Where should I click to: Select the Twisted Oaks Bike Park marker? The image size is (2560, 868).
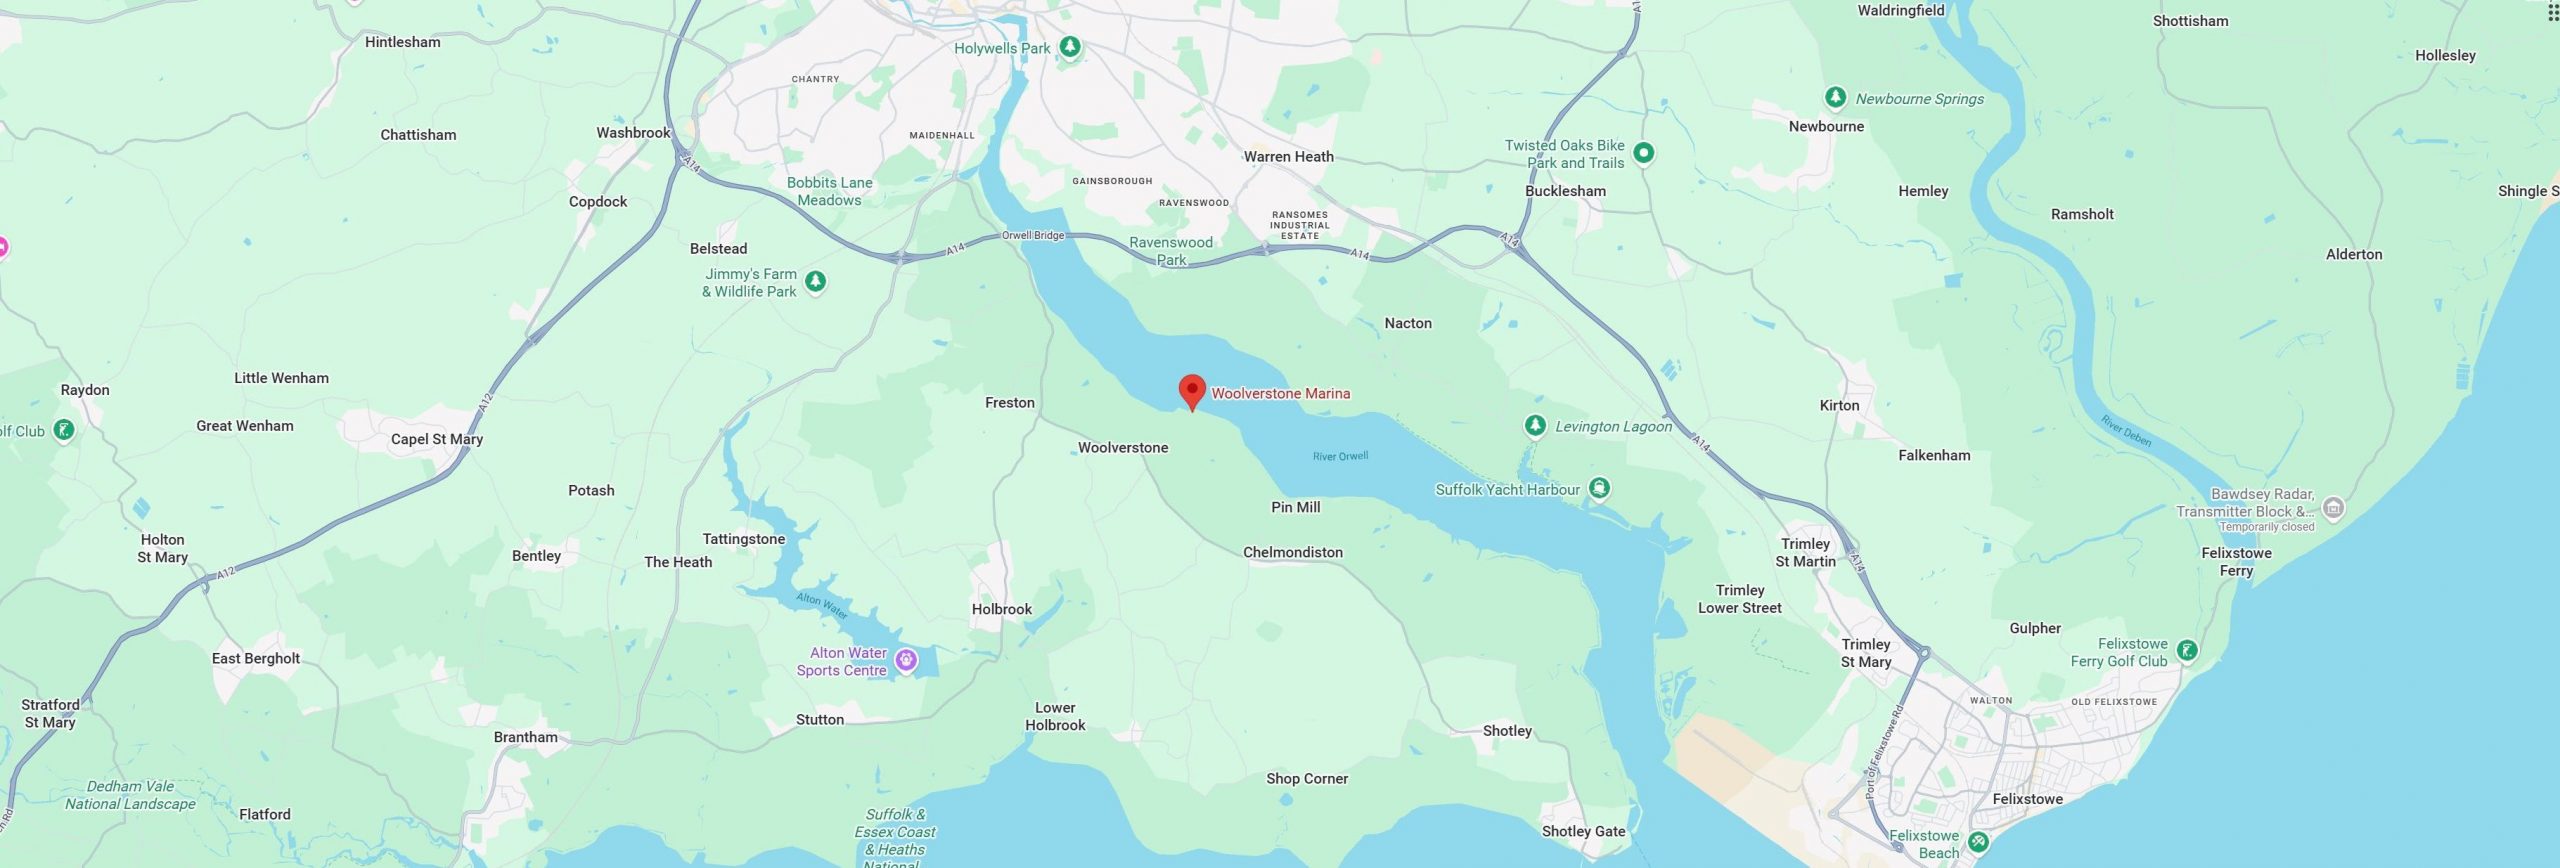pos(1644,153)
